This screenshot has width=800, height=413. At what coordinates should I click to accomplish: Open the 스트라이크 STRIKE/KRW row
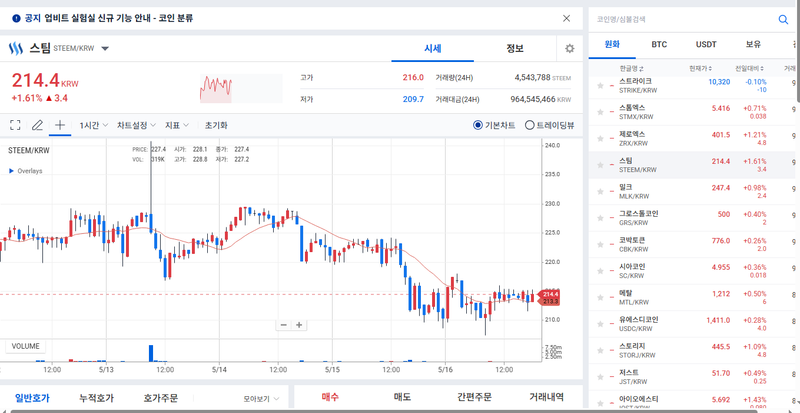click(x=691, y=85)
